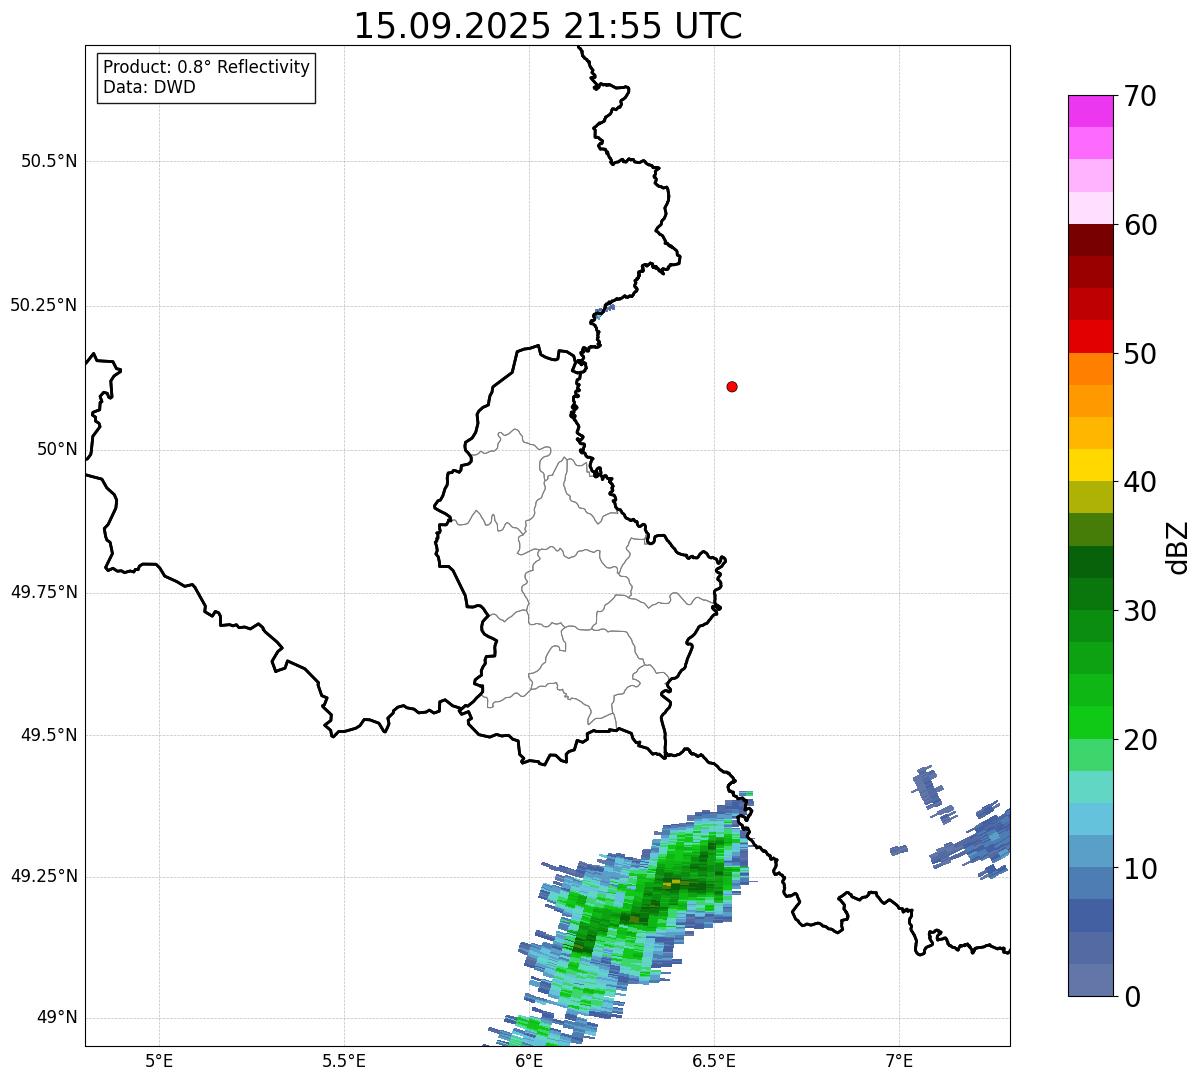Click the 6°E longitude label

click(x=529, y=1060)
